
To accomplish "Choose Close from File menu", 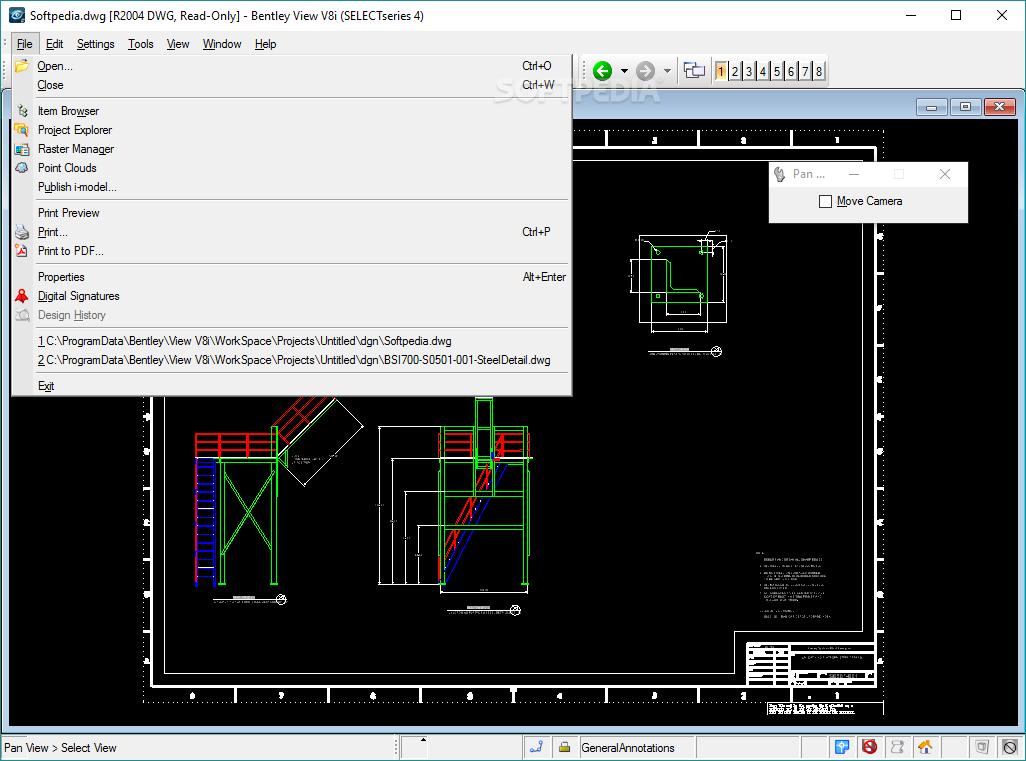I will click(x=292, y=85).
